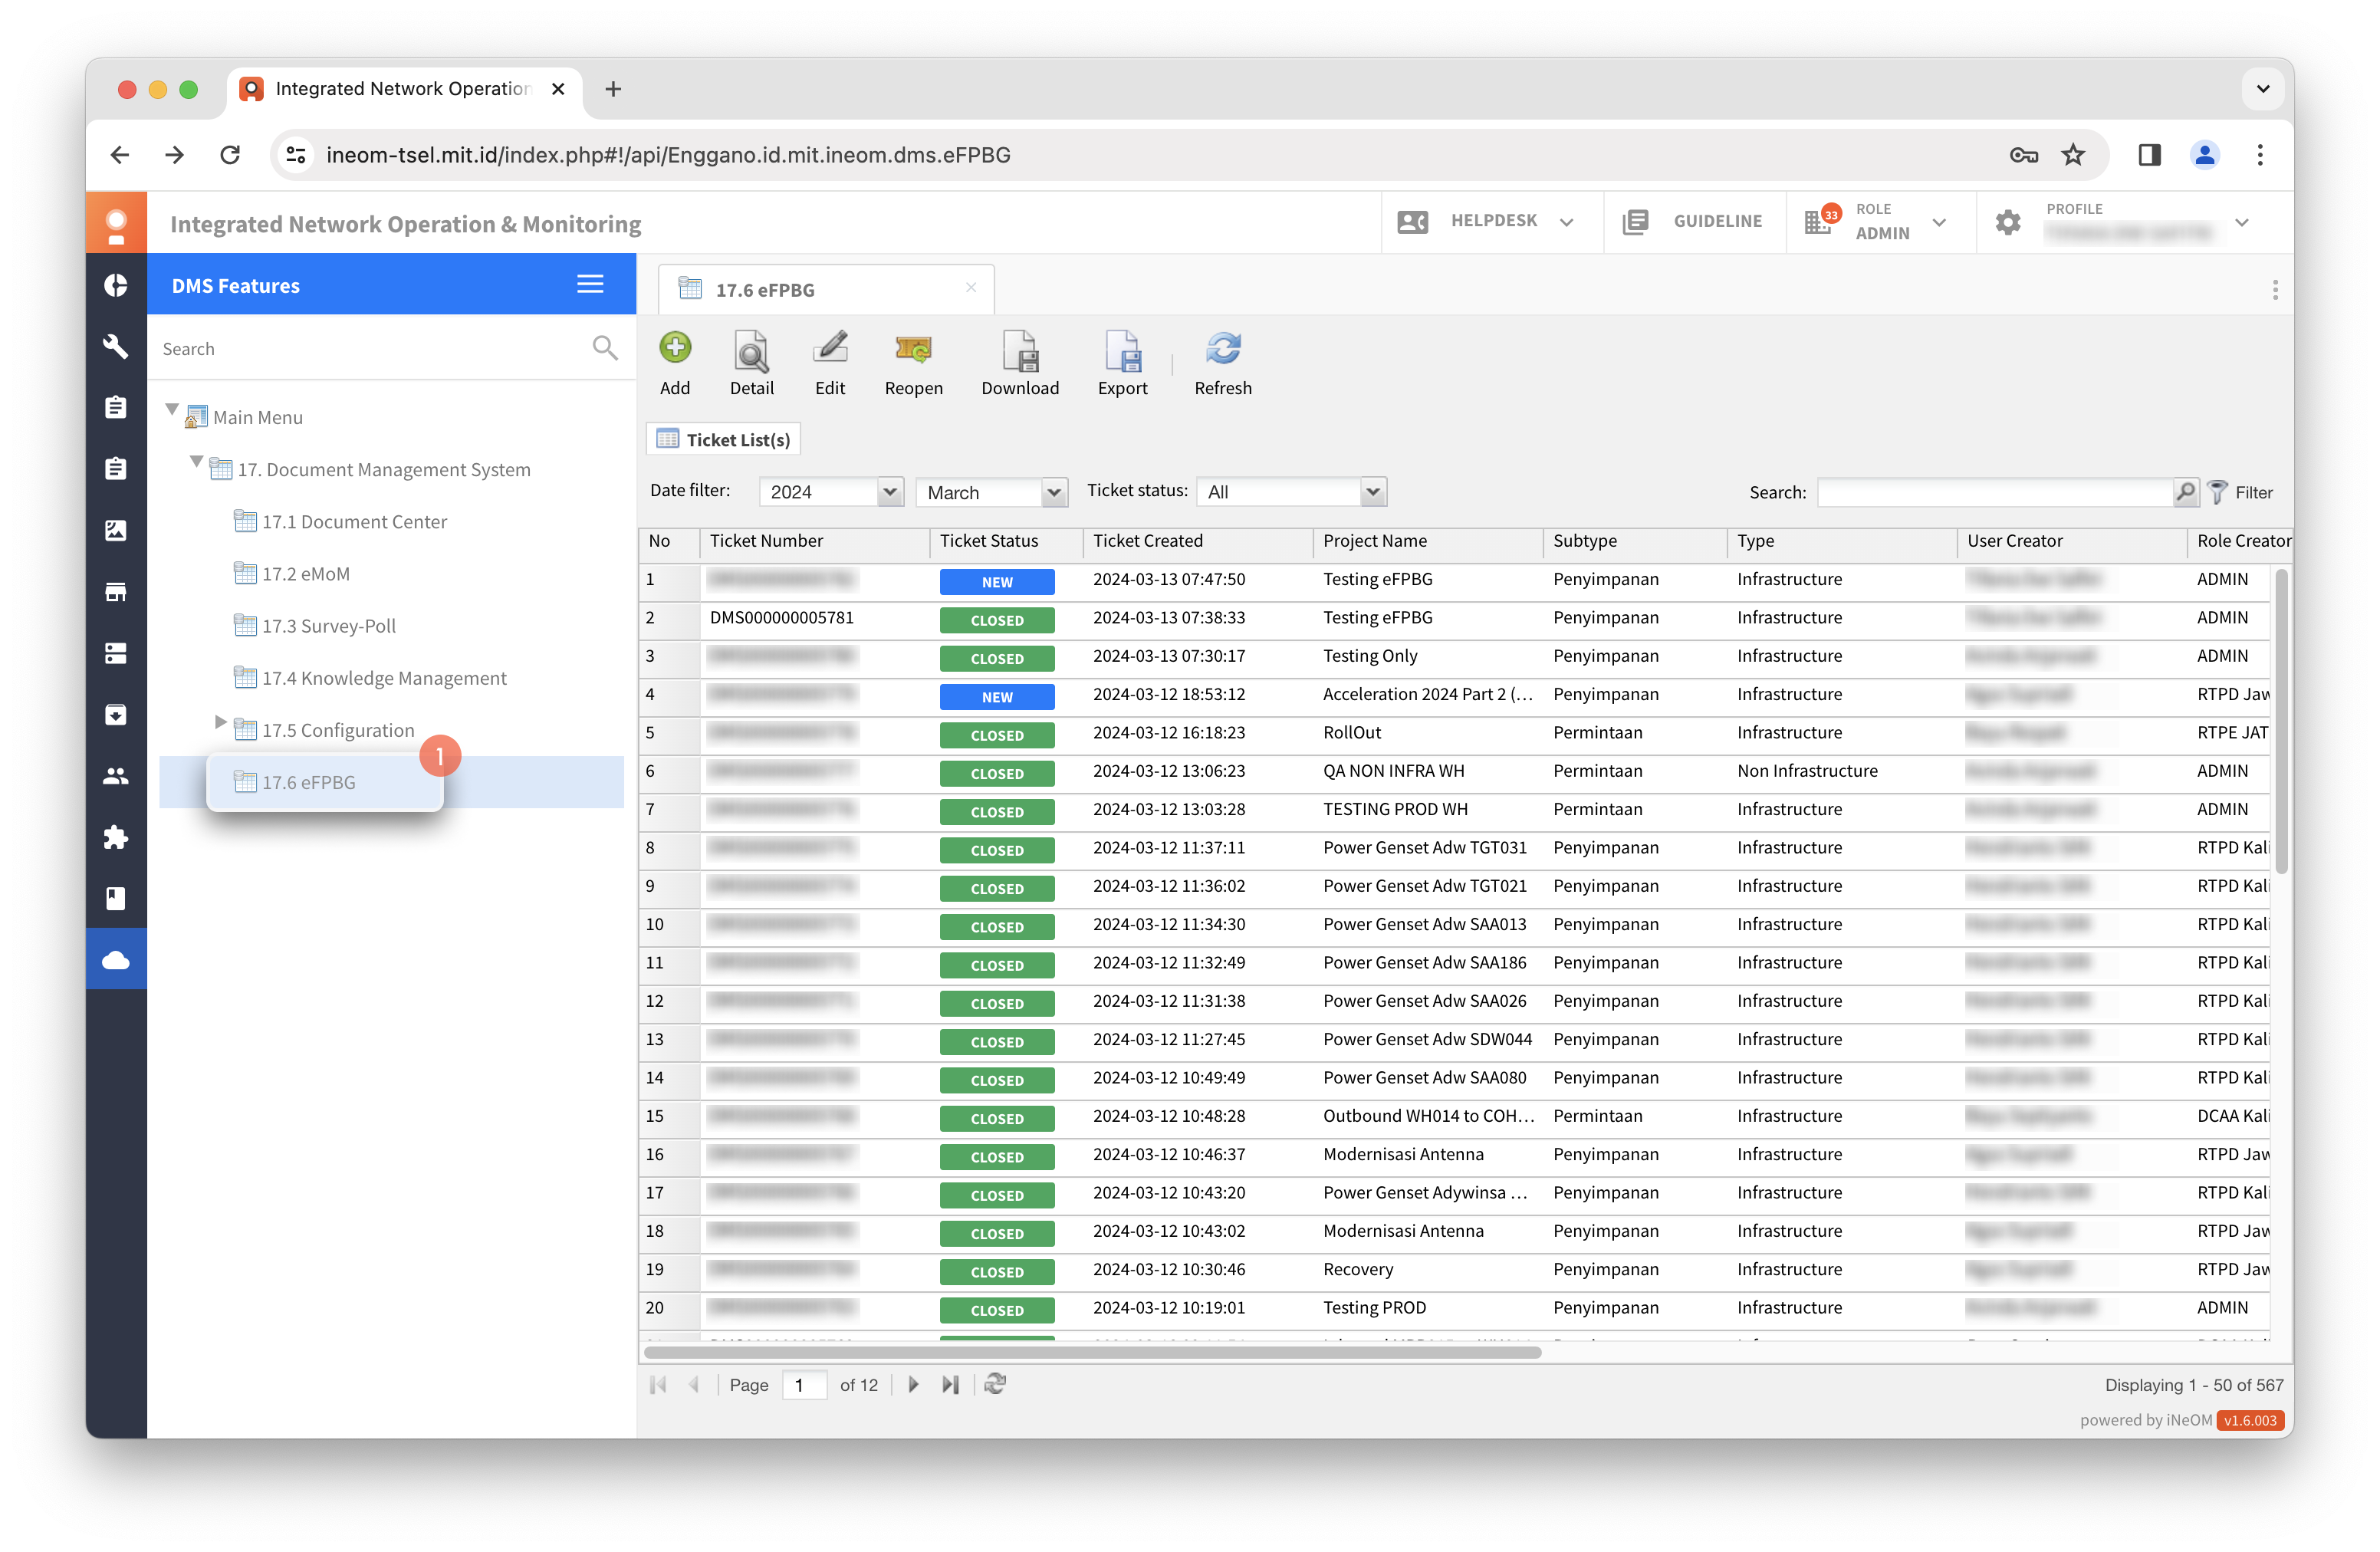Viewport: 2380px width, 1552px height.
Task: Click the Ticket Status column header
Action: 1005,541
